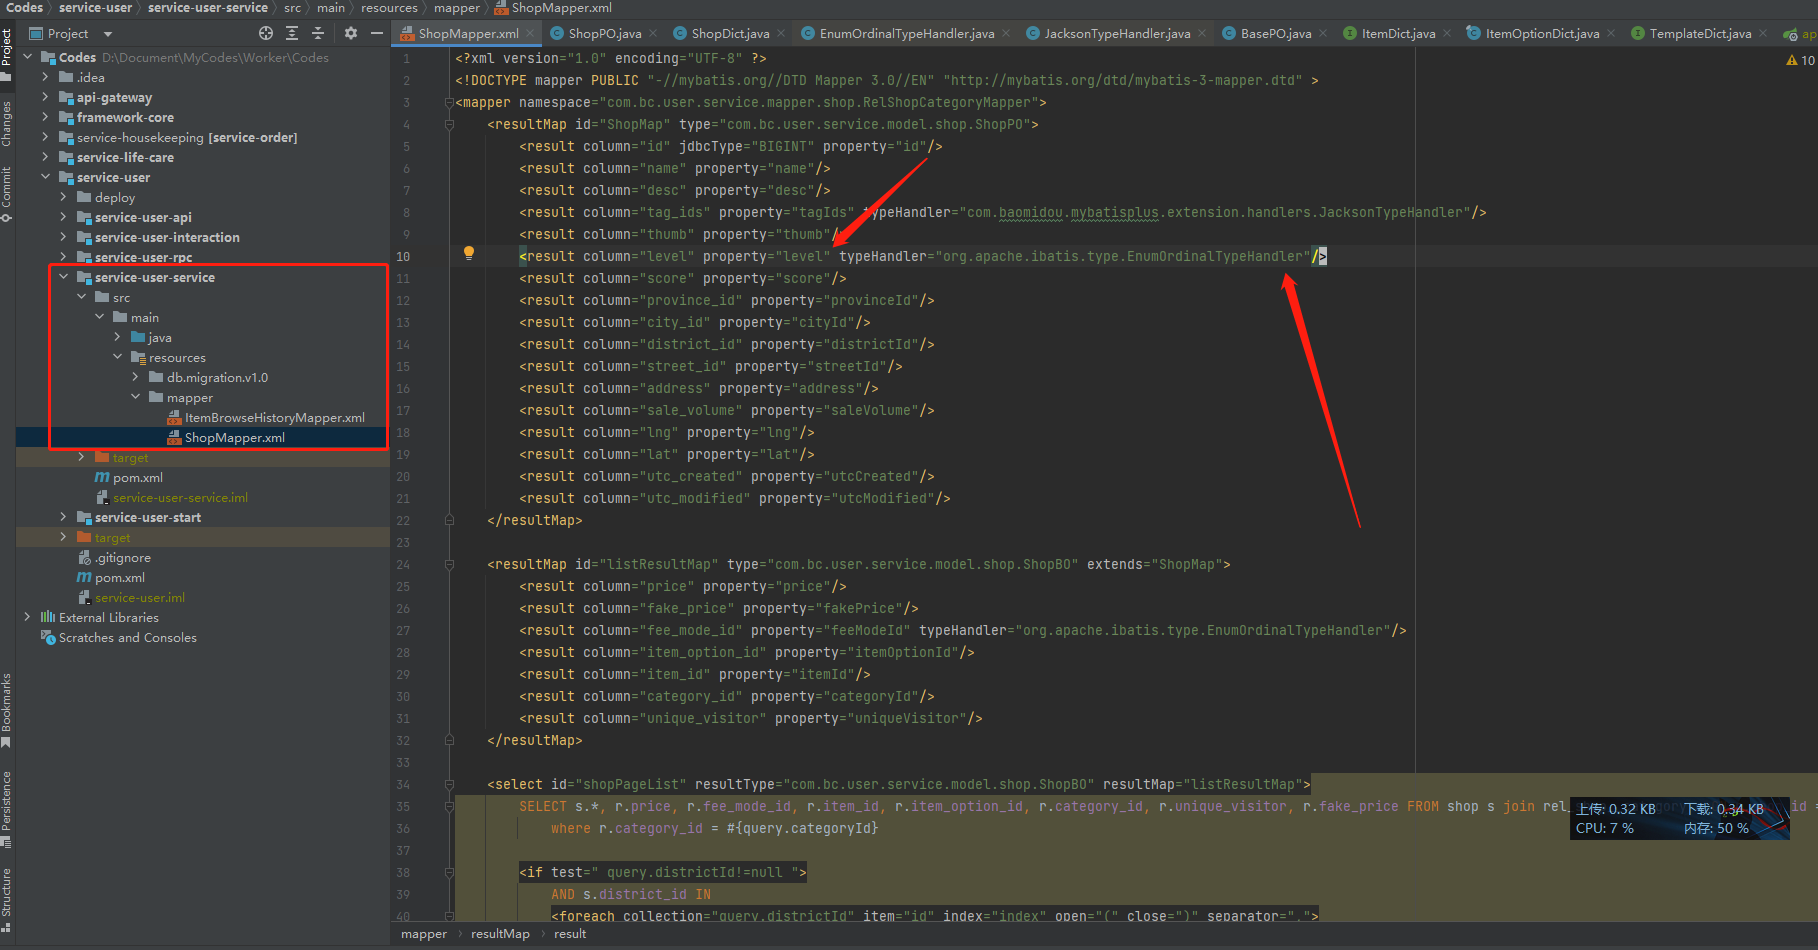Click result in the bottom breadcrumb
1818x950 pixels.
point(570,934)
